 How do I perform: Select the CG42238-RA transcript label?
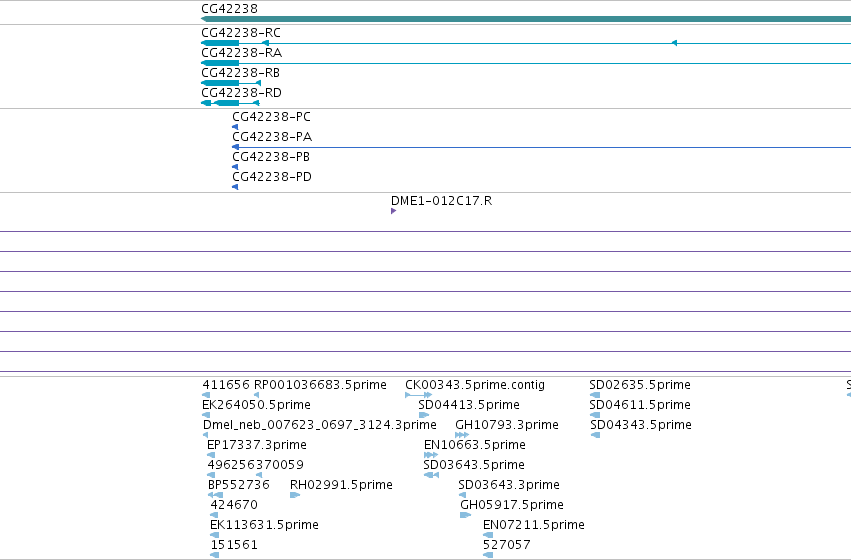point(242,53)
